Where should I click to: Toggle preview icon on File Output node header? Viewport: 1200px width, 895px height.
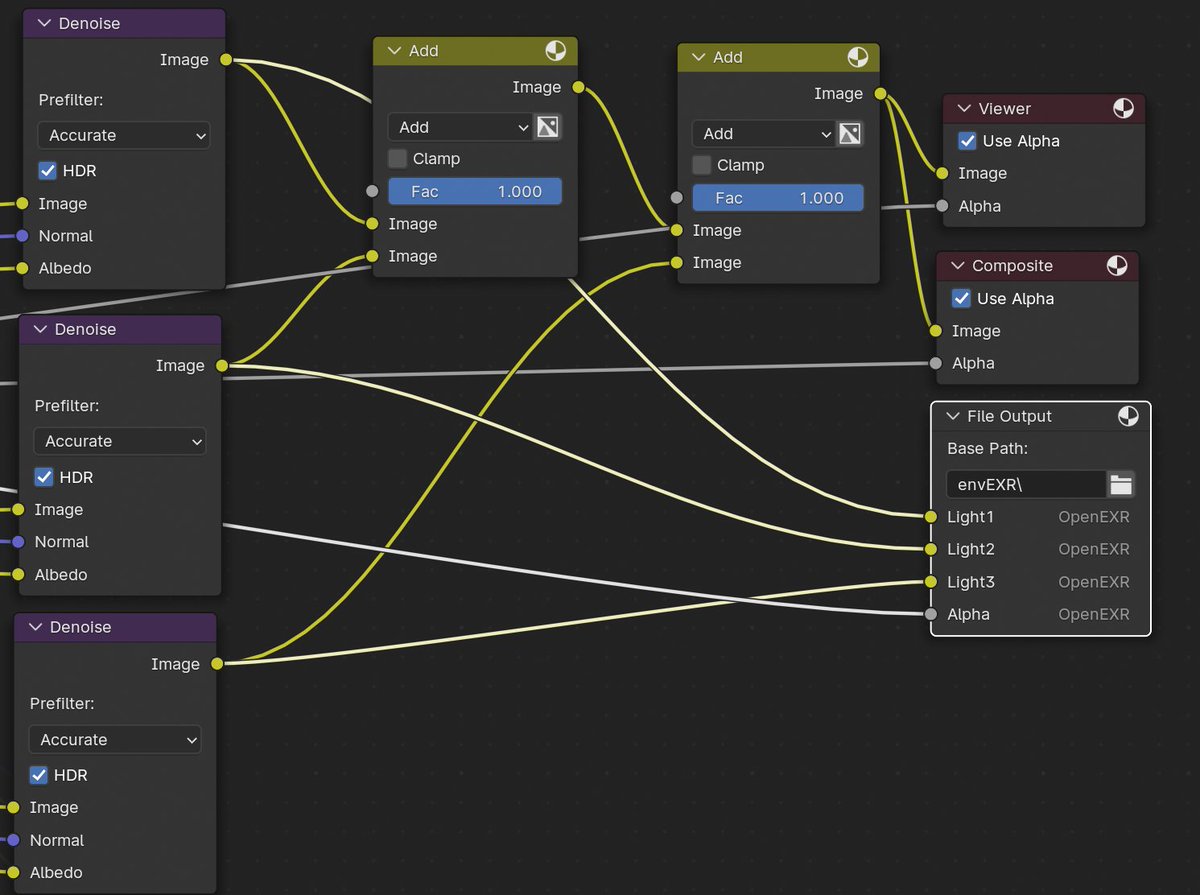(x=1128, y=416)
